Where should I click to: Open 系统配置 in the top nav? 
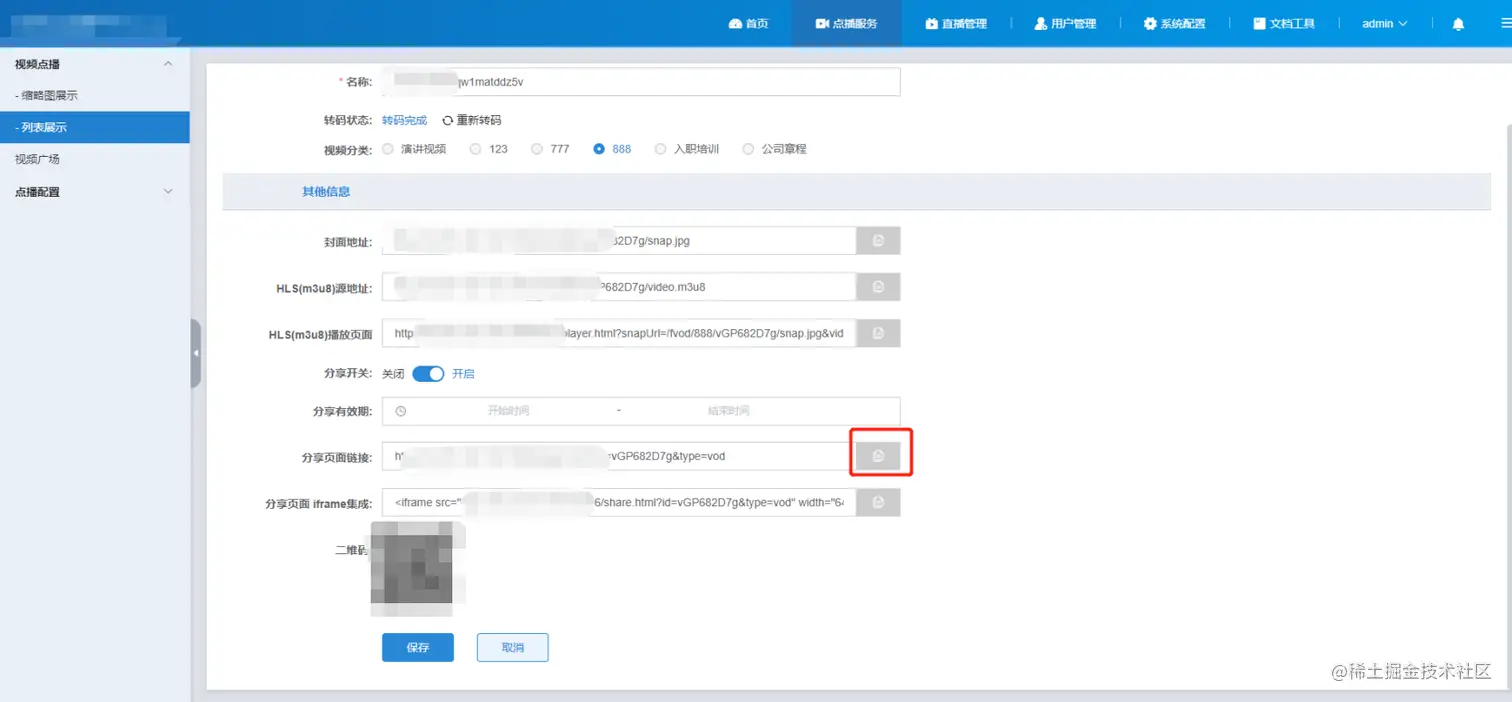pos(1175,23)
